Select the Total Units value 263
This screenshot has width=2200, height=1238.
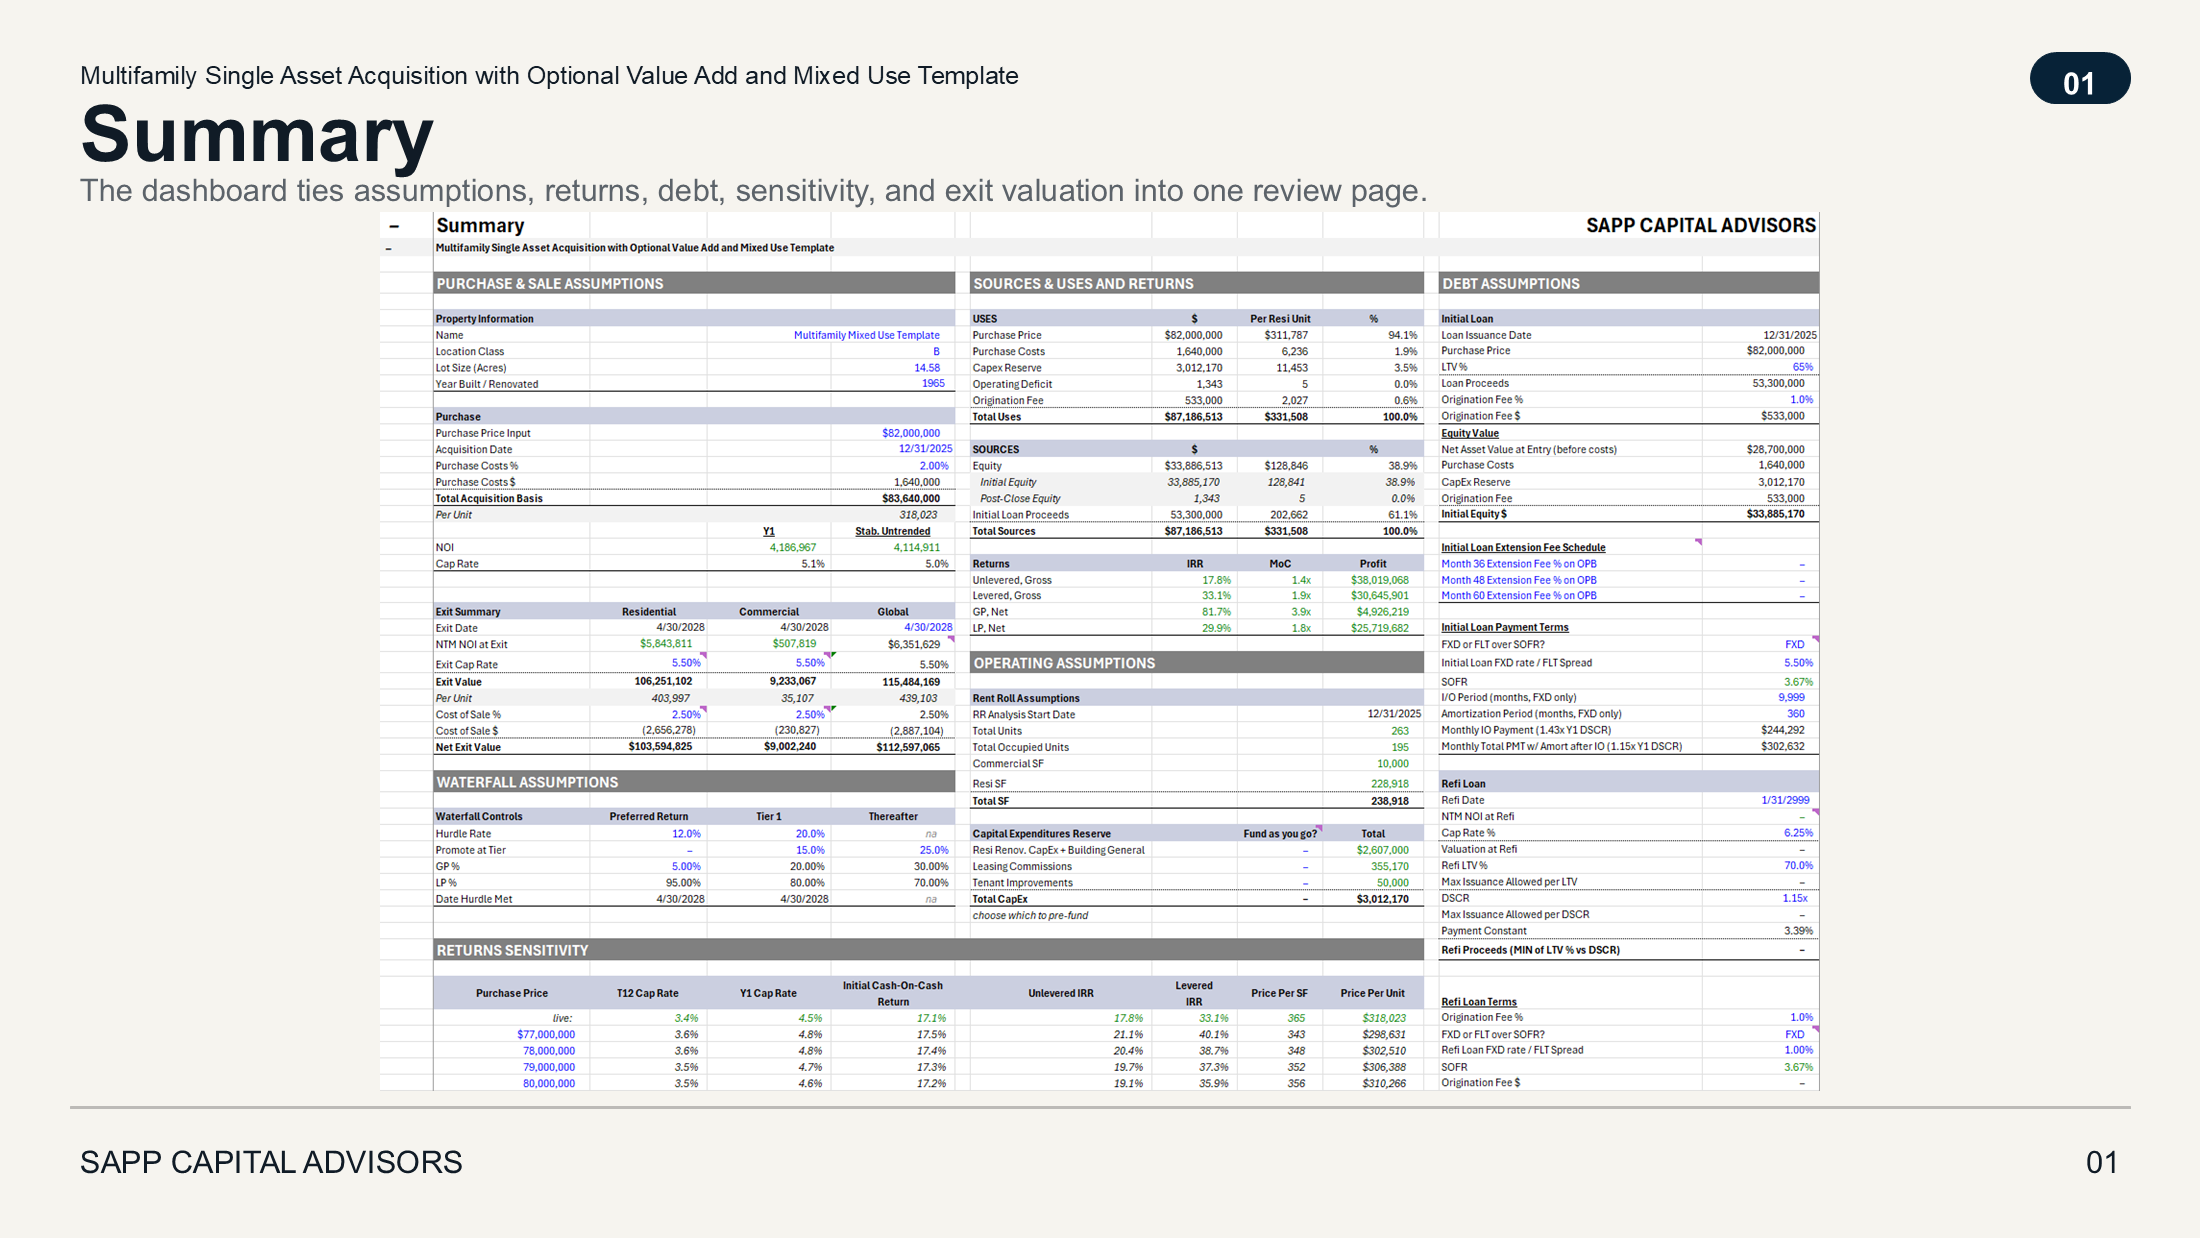[1400, 731]
